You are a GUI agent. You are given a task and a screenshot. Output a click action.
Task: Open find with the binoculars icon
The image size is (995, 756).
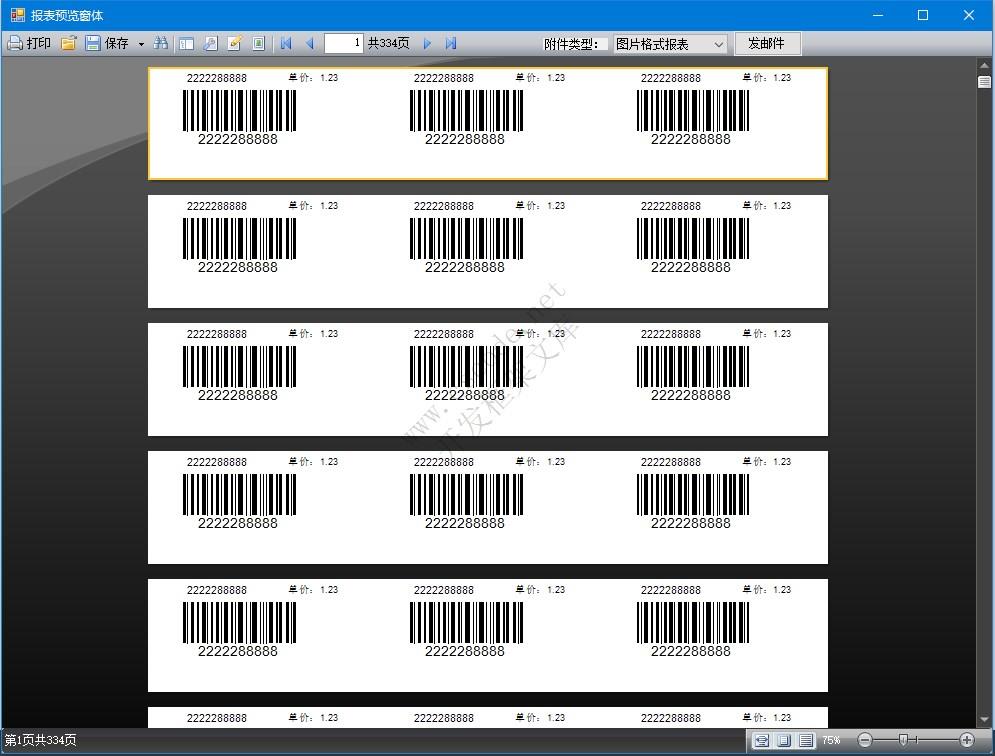tap(161, 44)
